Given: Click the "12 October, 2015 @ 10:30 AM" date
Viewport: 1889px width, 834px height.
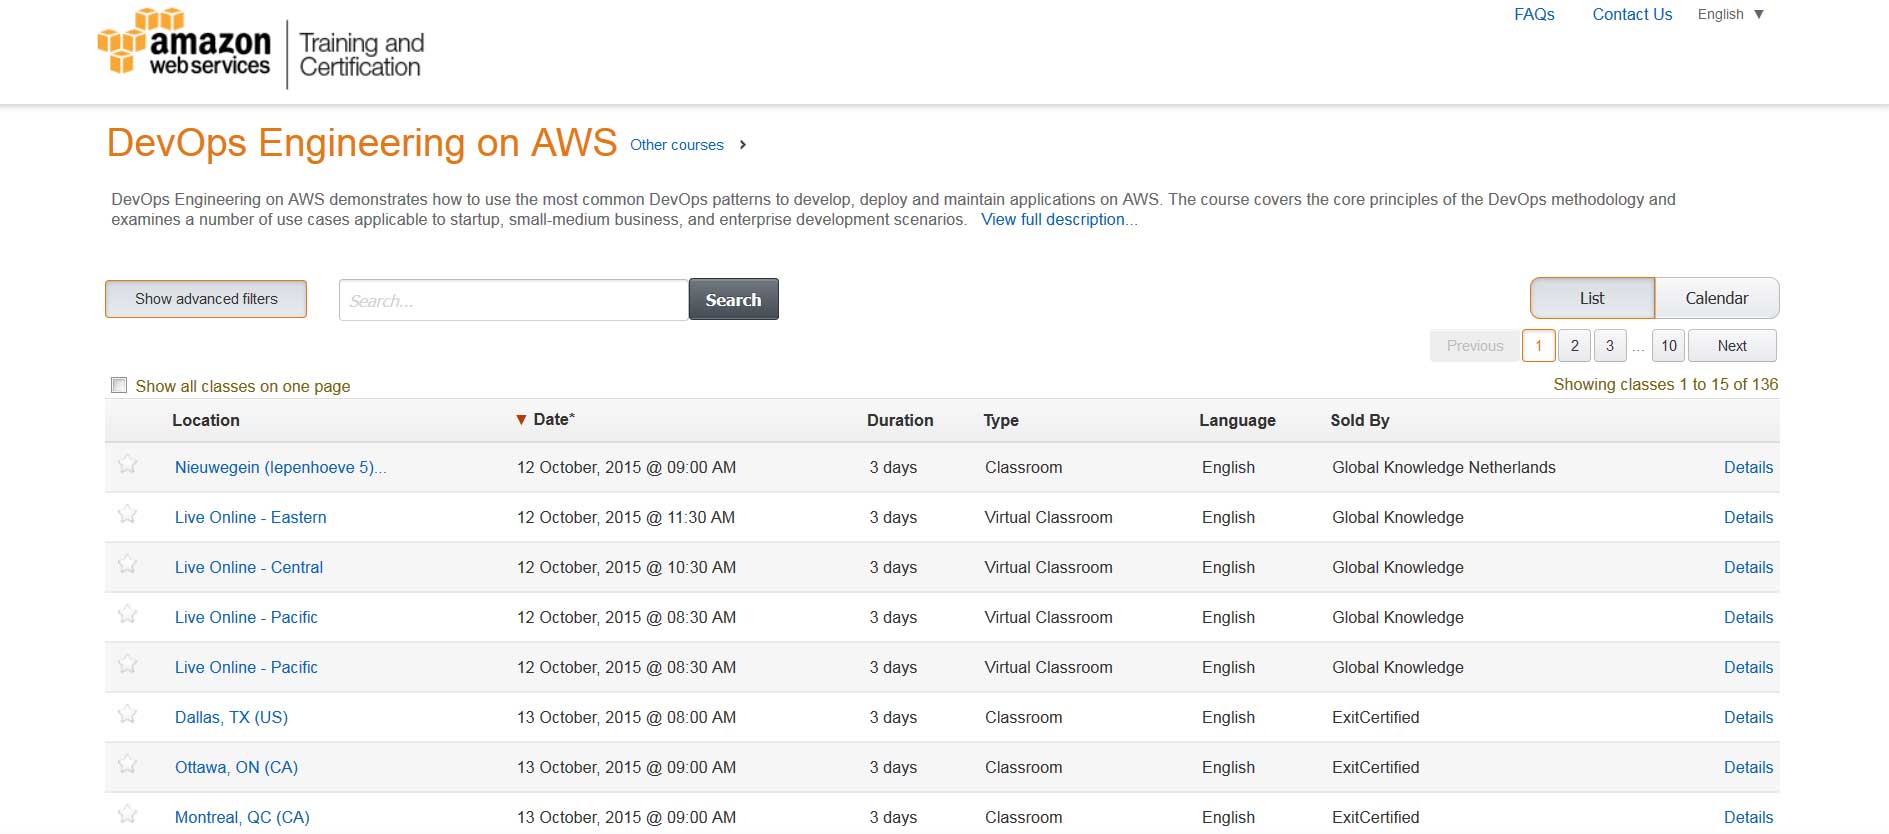Looking at the screenshot, I should [x=626, y=567].
